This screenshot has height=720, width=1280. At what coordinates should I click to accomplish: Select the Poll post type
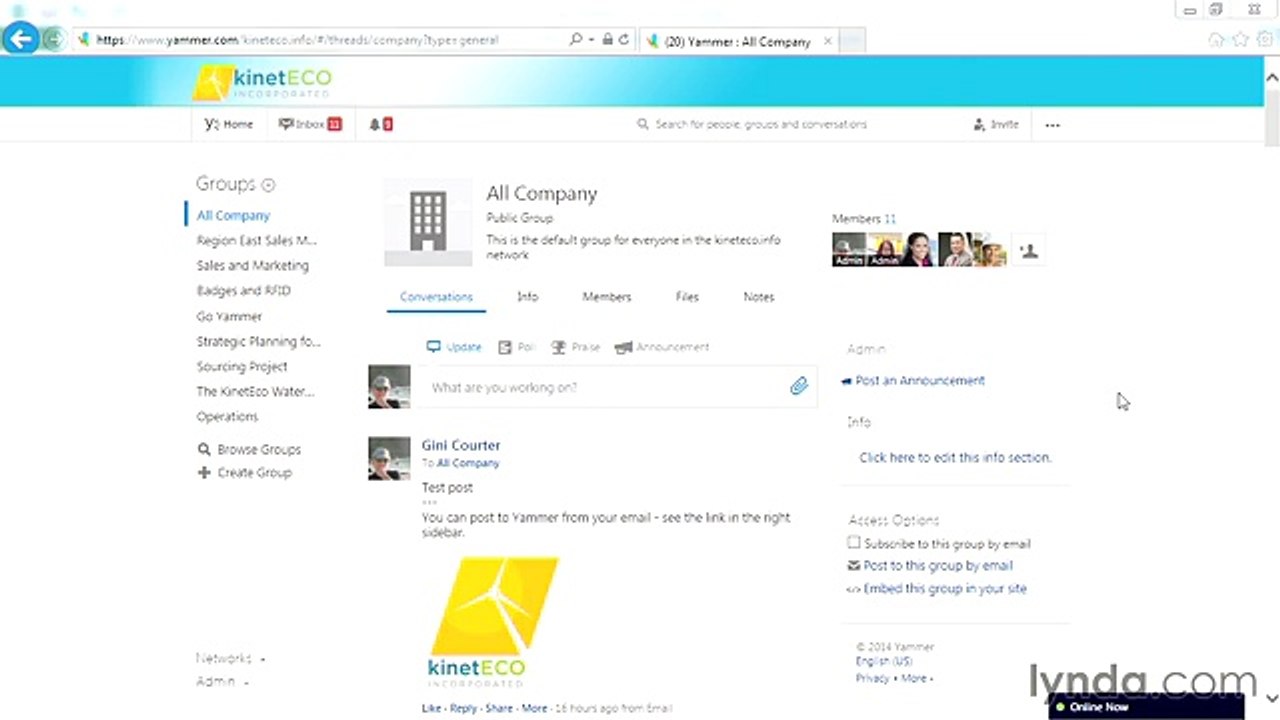(x=517, y=347)
